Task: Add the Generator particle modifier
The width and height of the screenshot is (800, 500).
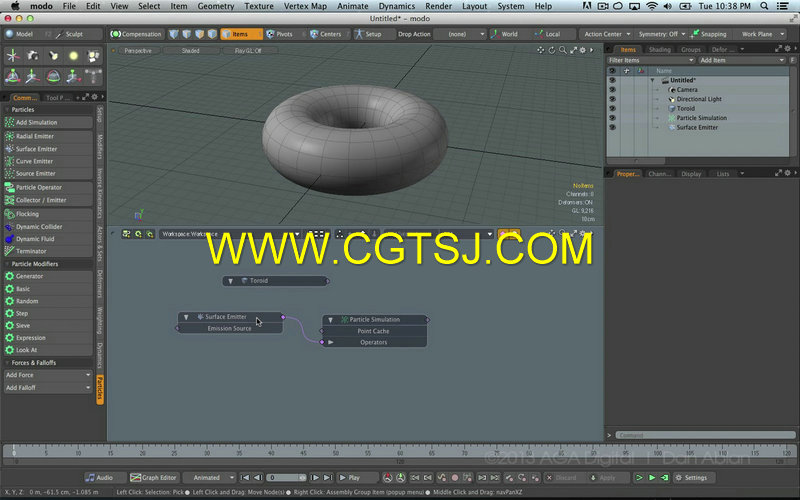Action: pyautogui.click(x=48, y=276)
